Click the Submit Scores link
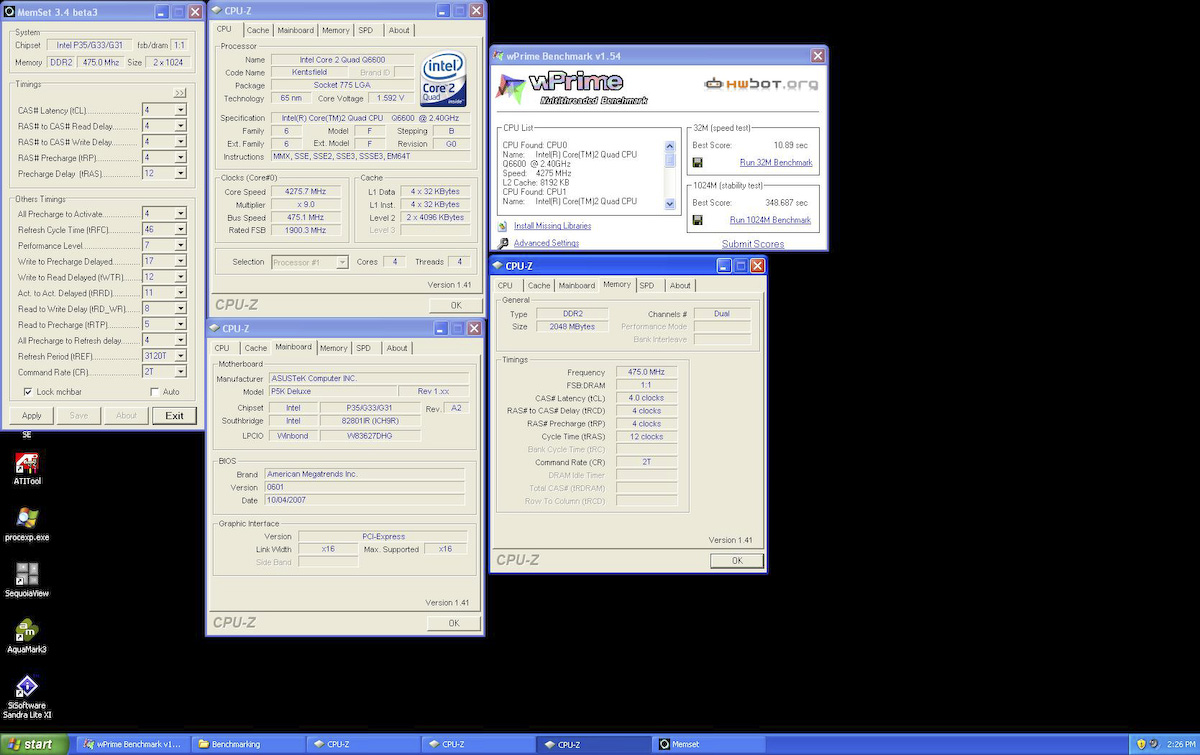1200x755 pixels. pyautogui.click(x=753, y=244)
